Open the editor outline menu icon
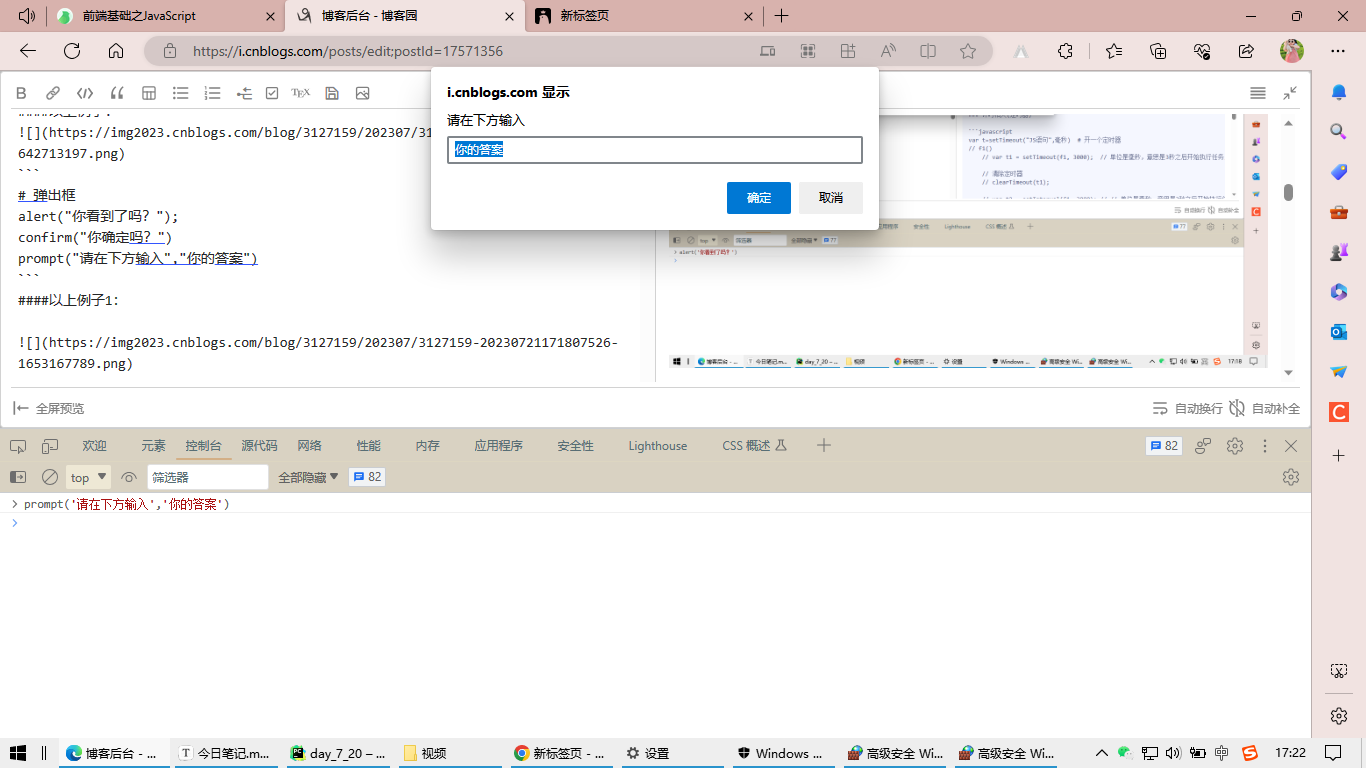1366x768 pixels. coord(1258,93)
